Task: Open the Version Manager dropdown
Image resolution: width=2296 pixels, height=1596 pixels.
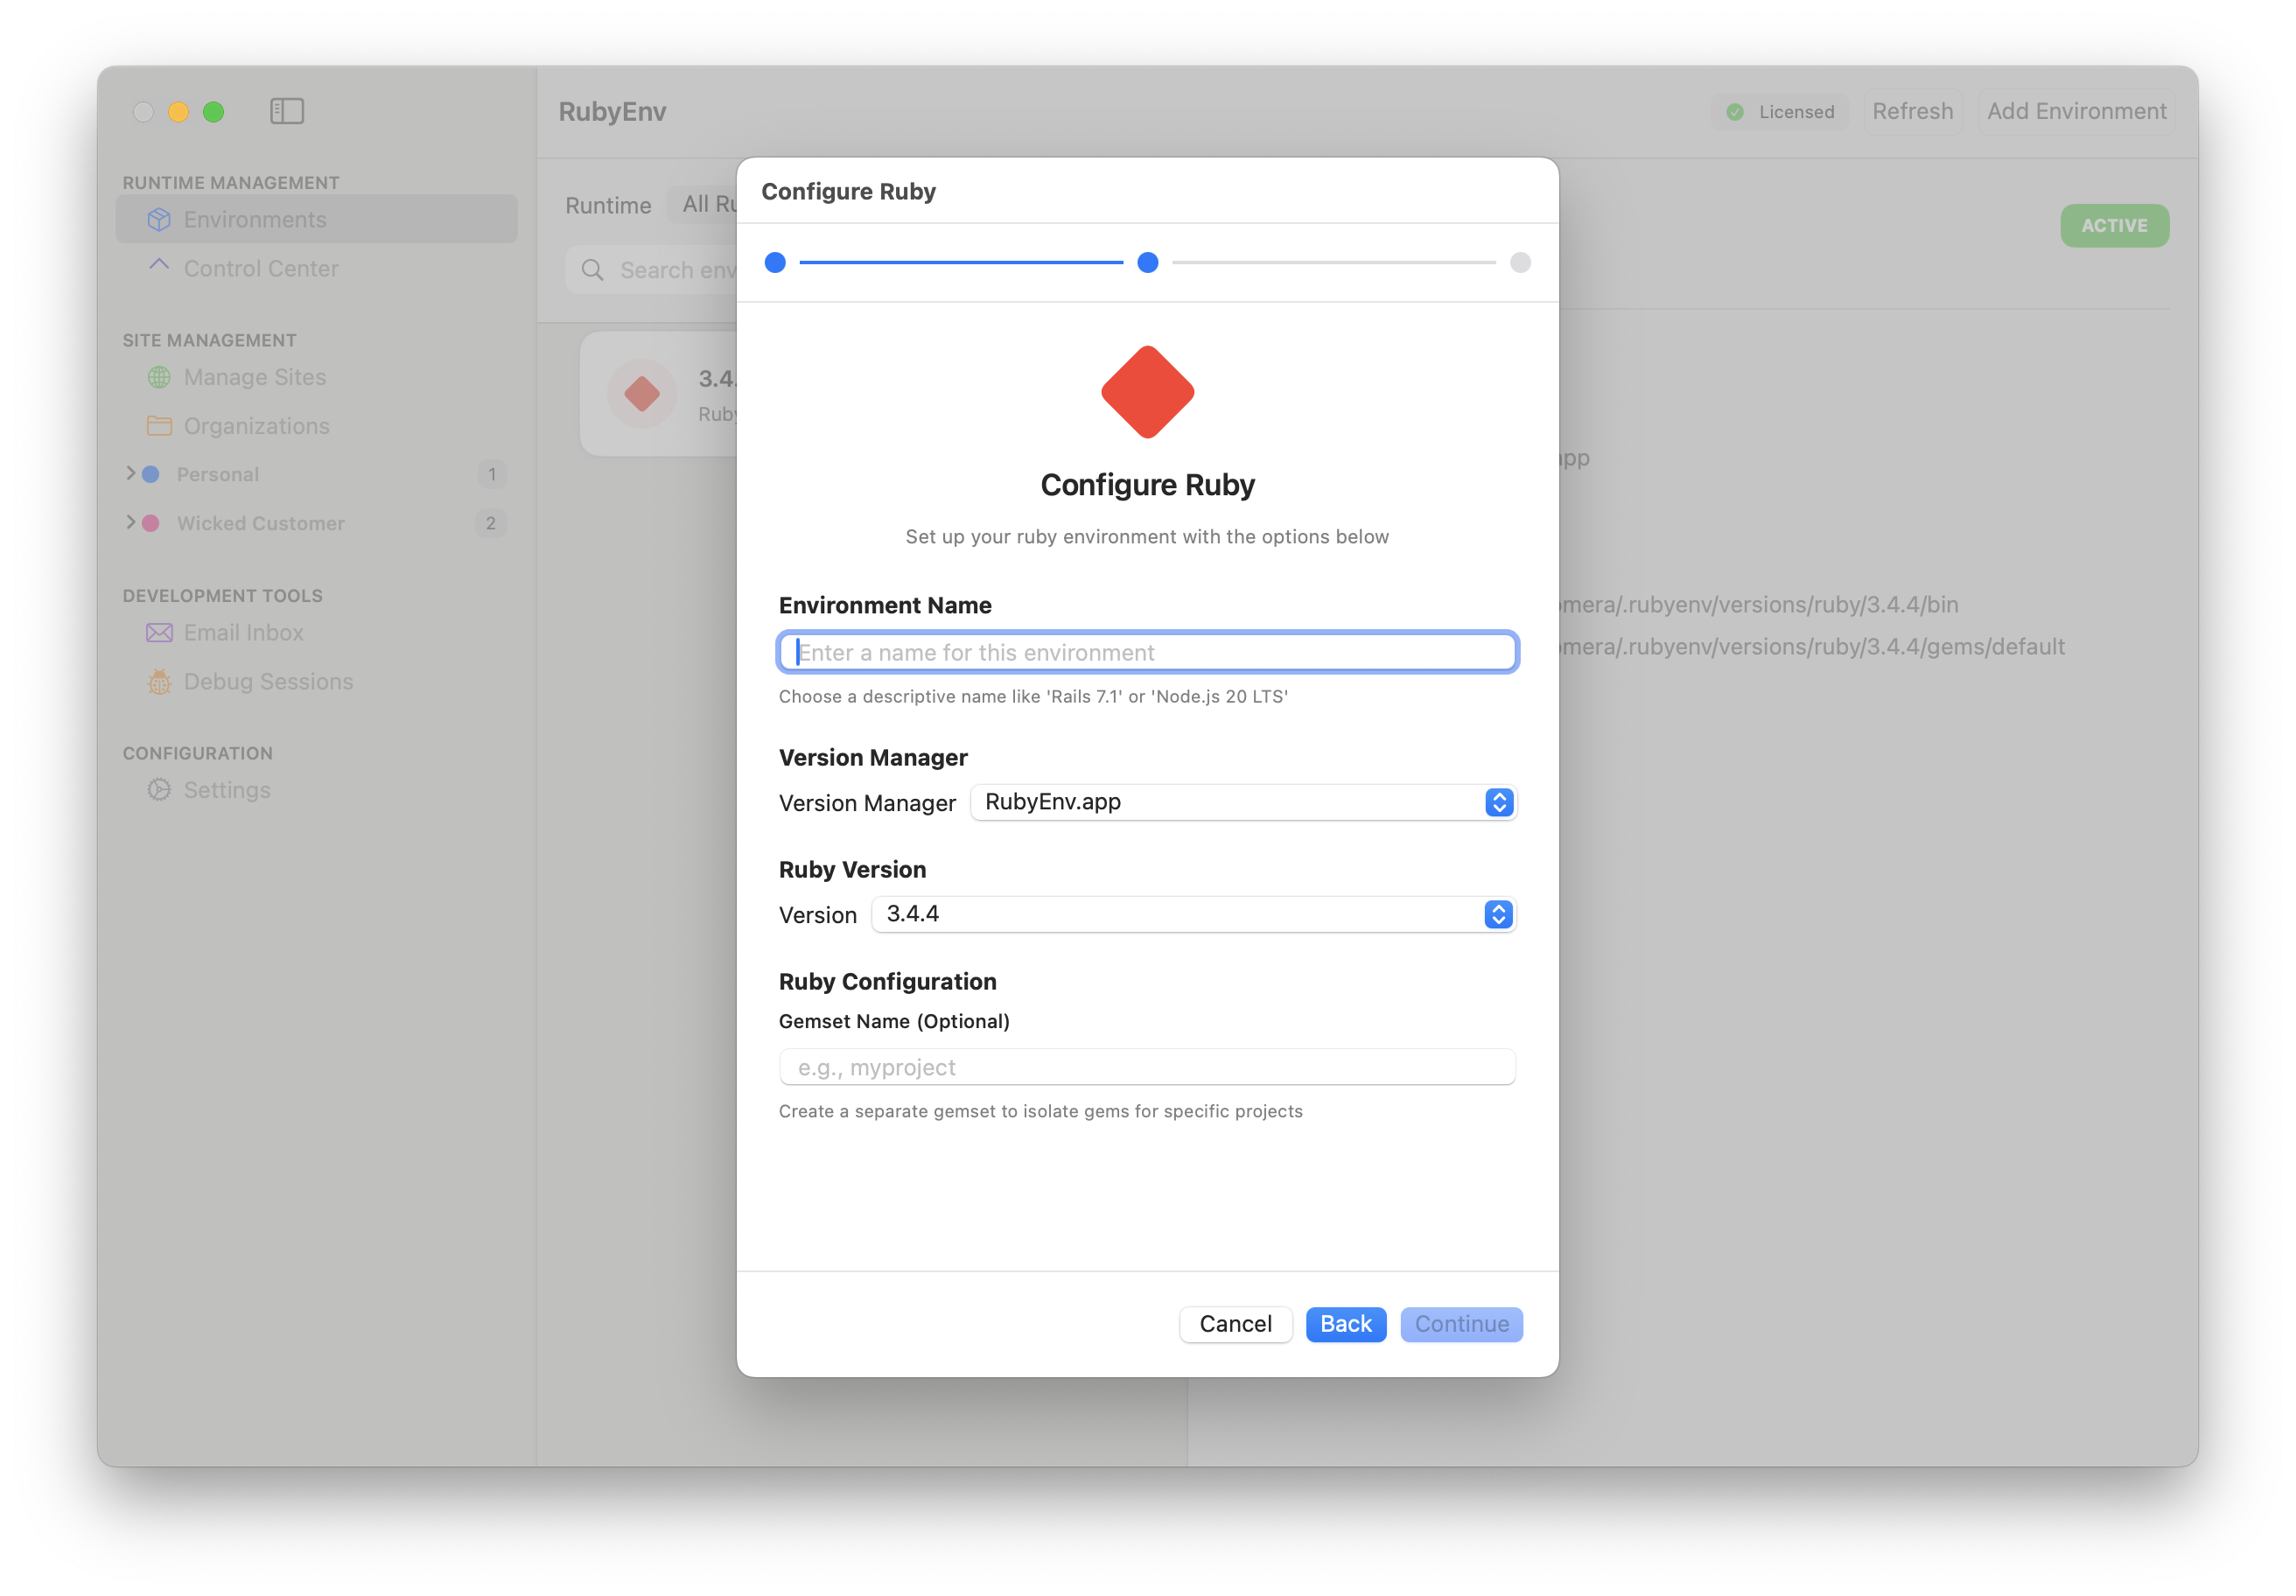Action: pyautogui.click(x=1243, y=803)
